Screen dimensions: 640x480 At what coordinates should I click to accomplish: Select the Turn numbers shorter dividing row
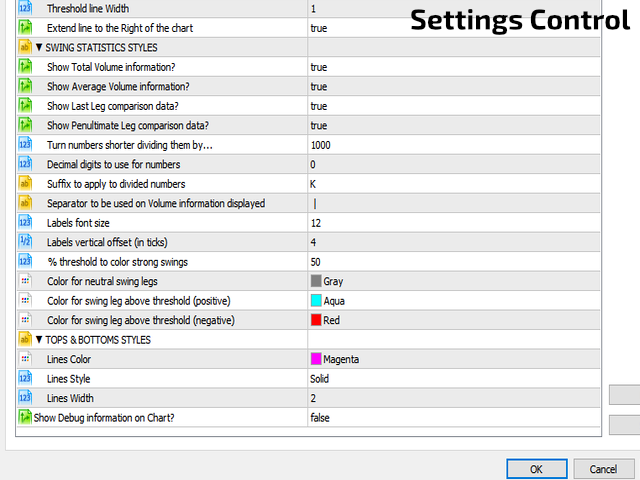[309, 144]
